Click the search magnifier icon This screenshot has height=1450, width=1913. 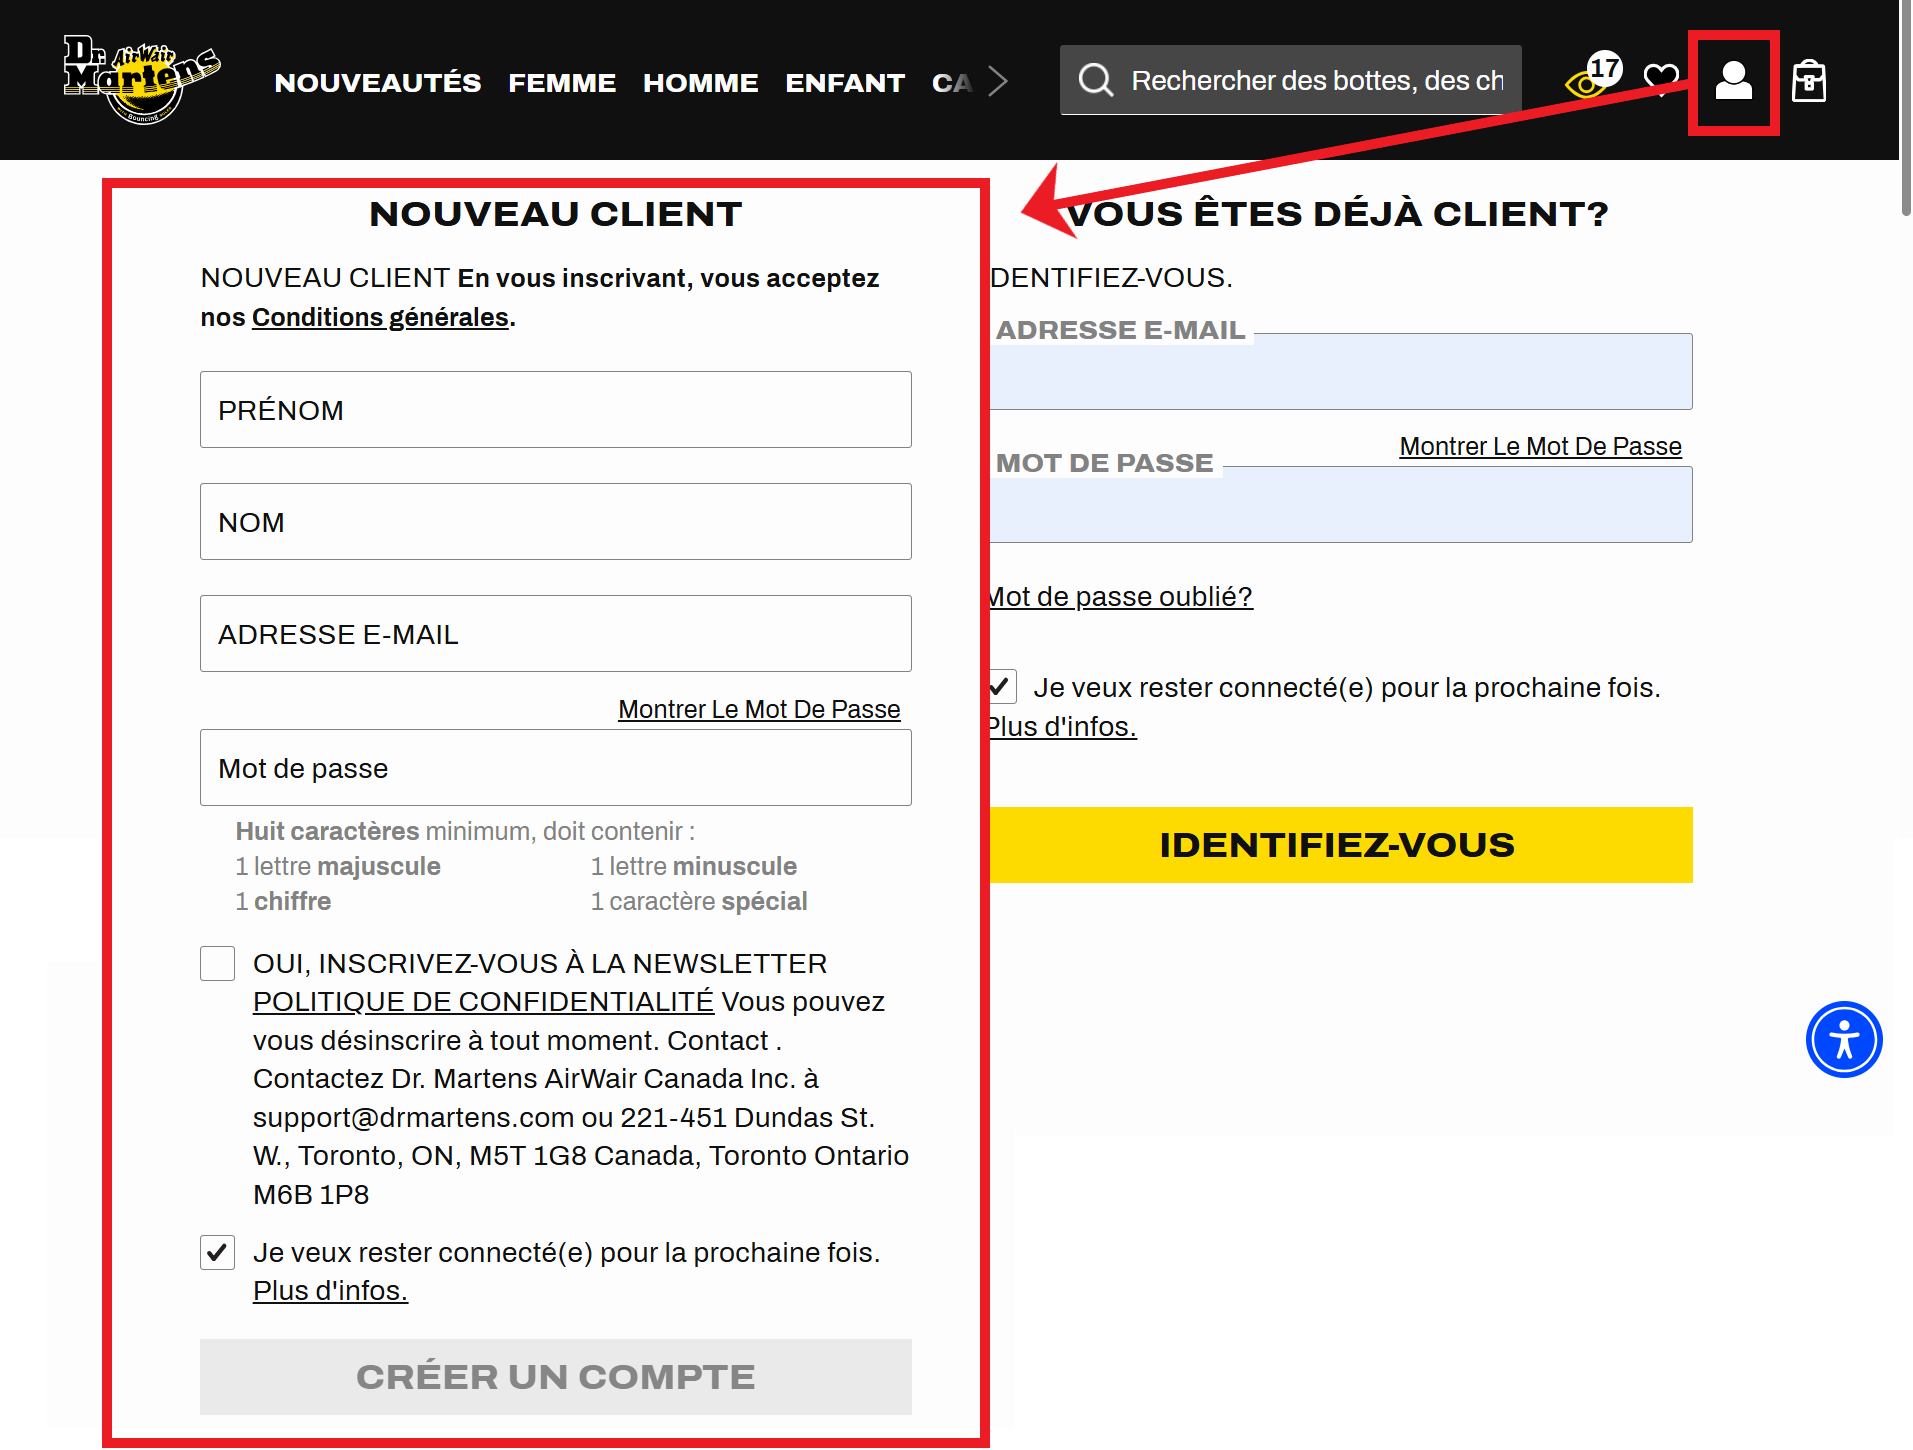pos(1096,80)
